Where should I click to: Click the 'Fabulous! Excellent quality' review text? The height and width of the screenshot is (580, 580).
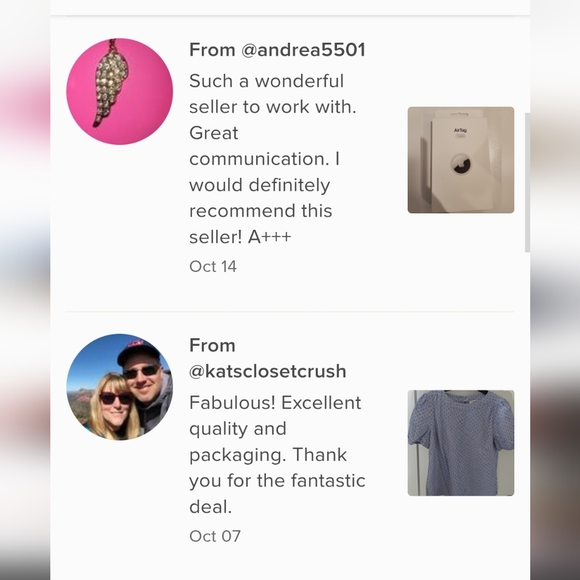pos(275,416)
